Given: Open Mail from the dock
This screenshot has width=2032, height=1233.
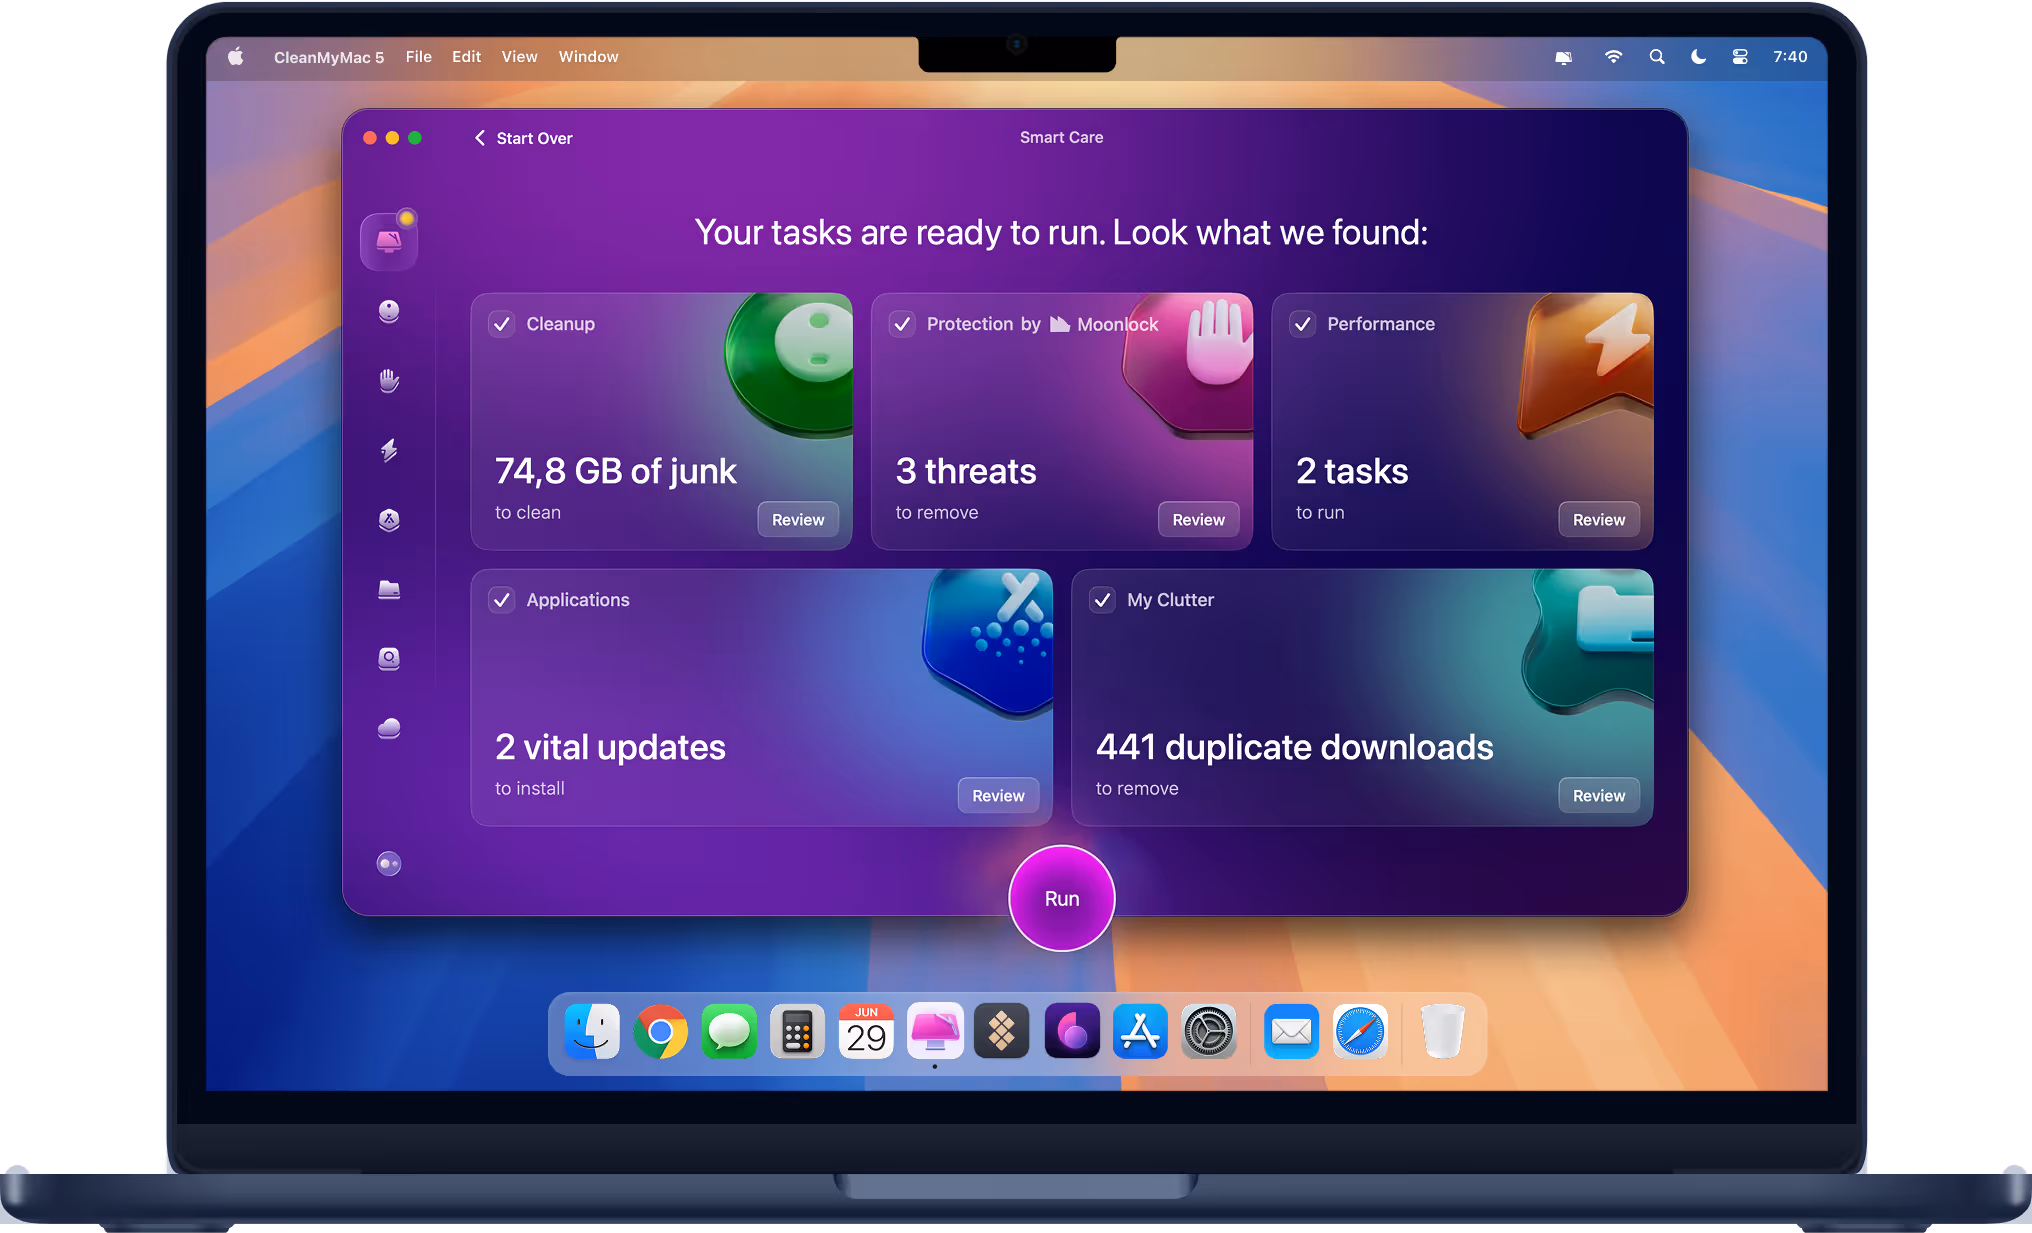Looking at the screenshot, I should [1291, 1032].
